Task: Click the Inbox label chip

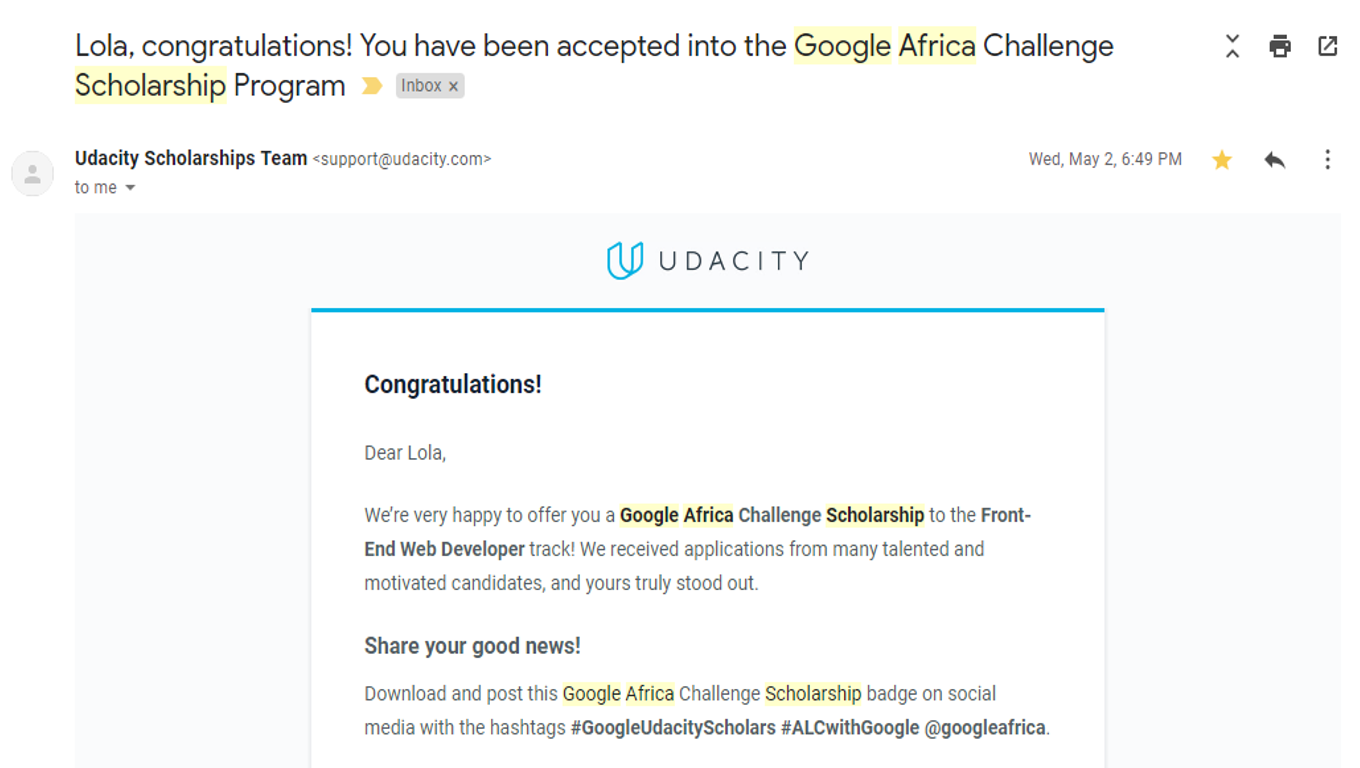Action: click(421, 86)
